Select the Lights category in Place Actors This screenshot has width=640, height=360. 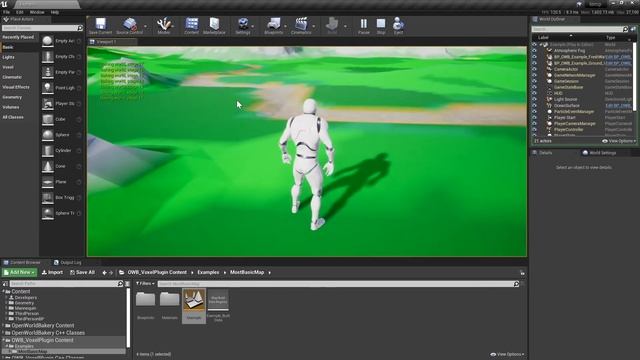tap(9, 57)
